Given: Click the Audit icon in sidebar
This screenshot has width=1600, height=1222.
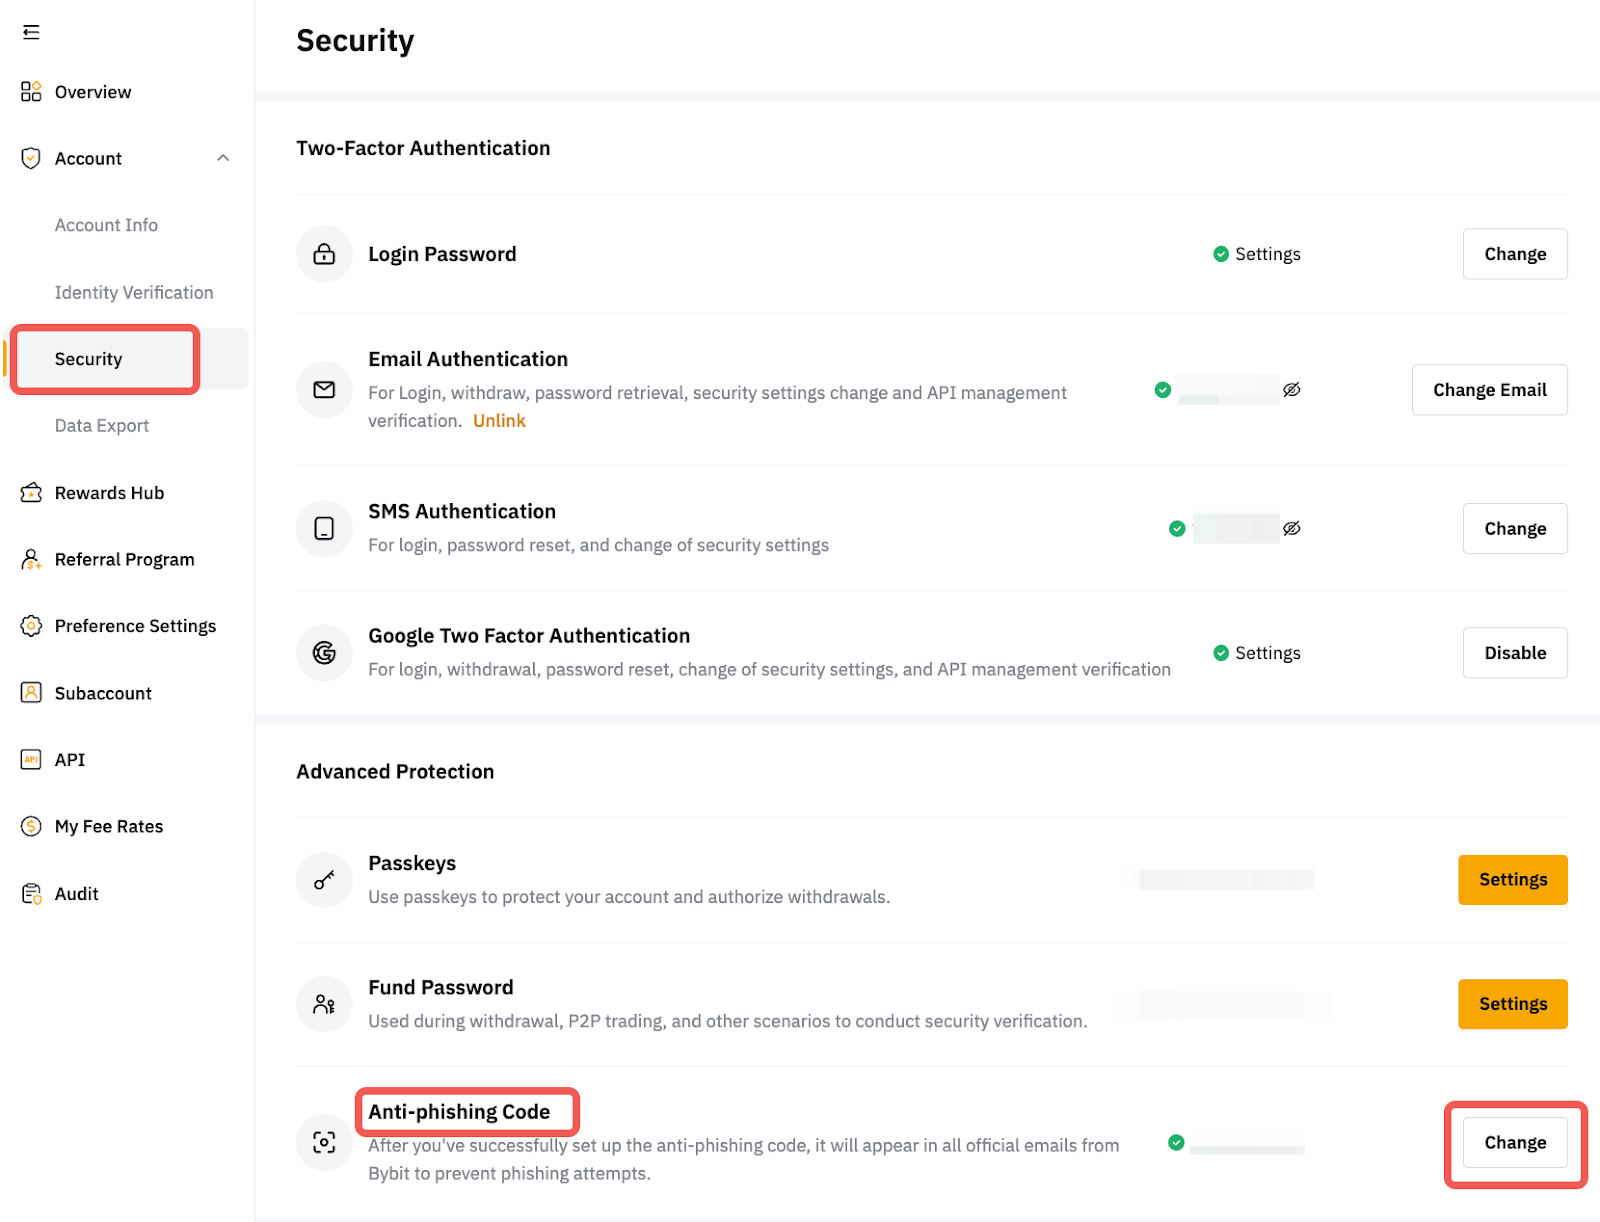Looking at the screenshot, I should click(31, 894).
